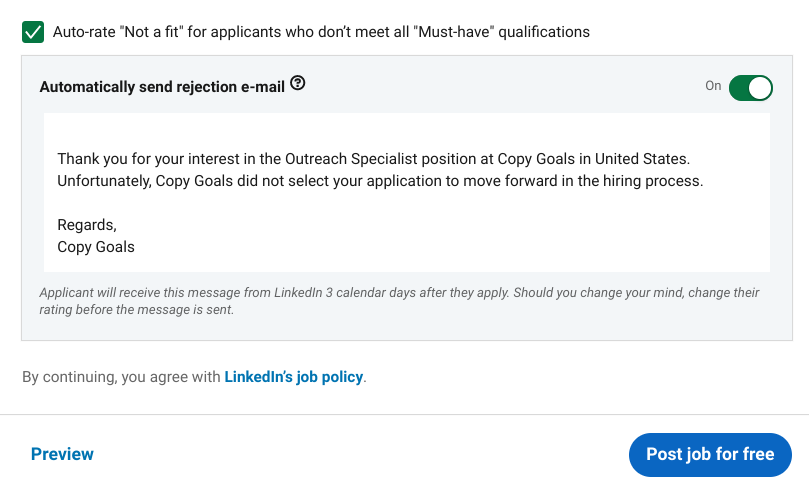Select the "Automatically send rejection e-mail" heading
The height and width of the screenshot is (499, 809).
pos(162,87)
